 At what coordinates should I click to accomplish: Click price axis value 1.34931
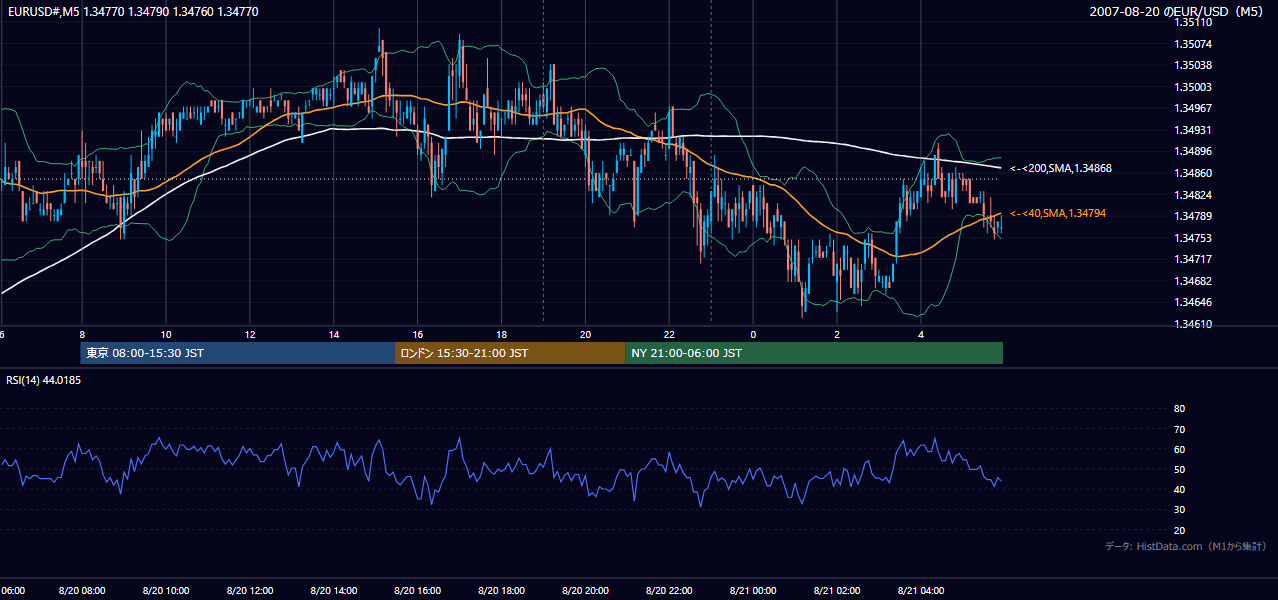pos(1193,130)
